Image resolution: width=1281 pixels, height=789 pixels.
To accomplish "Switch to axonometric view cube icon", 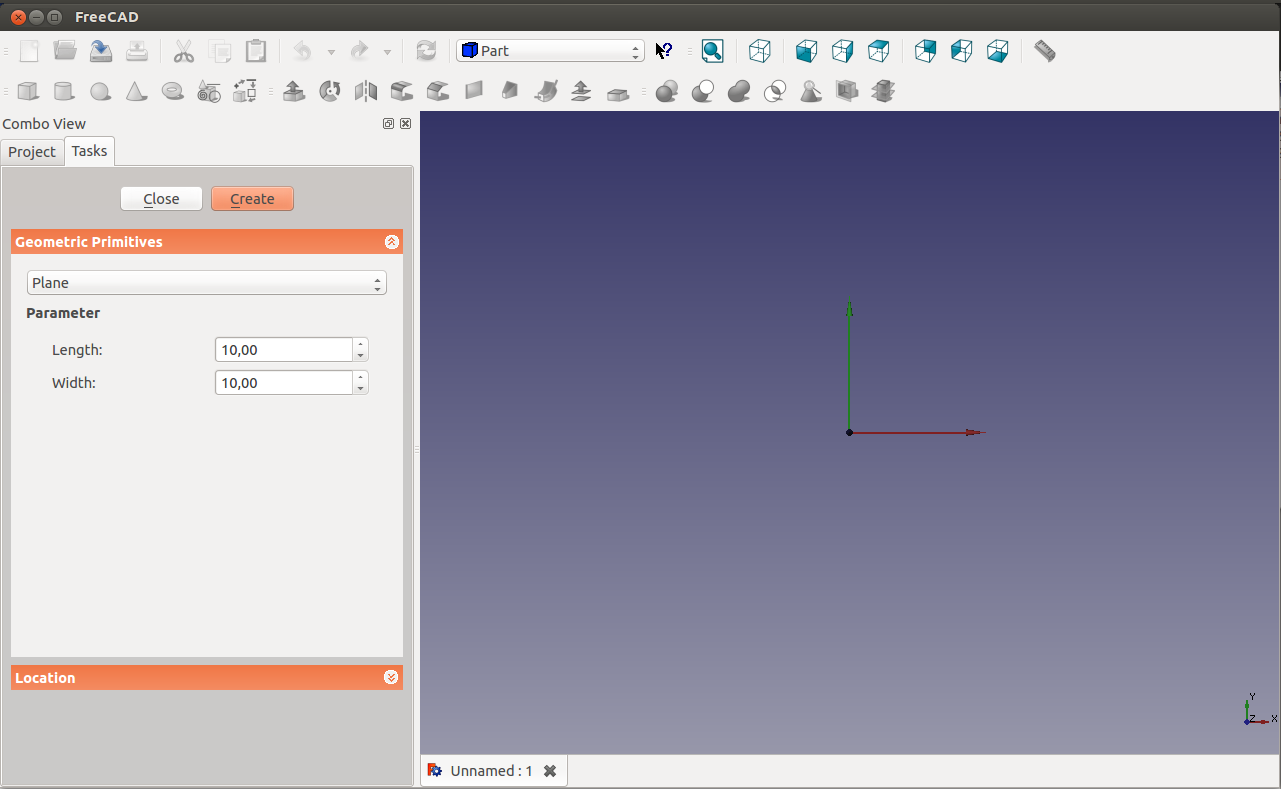I will pyautogui.click(x=760, y=51).
